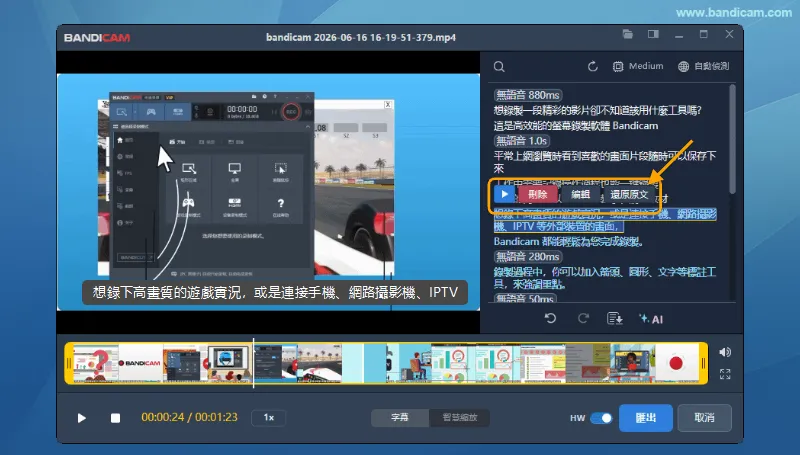Redo the subtitle edit
The height and width of the screenshot is (455, 800).
[x=583, y=319]
